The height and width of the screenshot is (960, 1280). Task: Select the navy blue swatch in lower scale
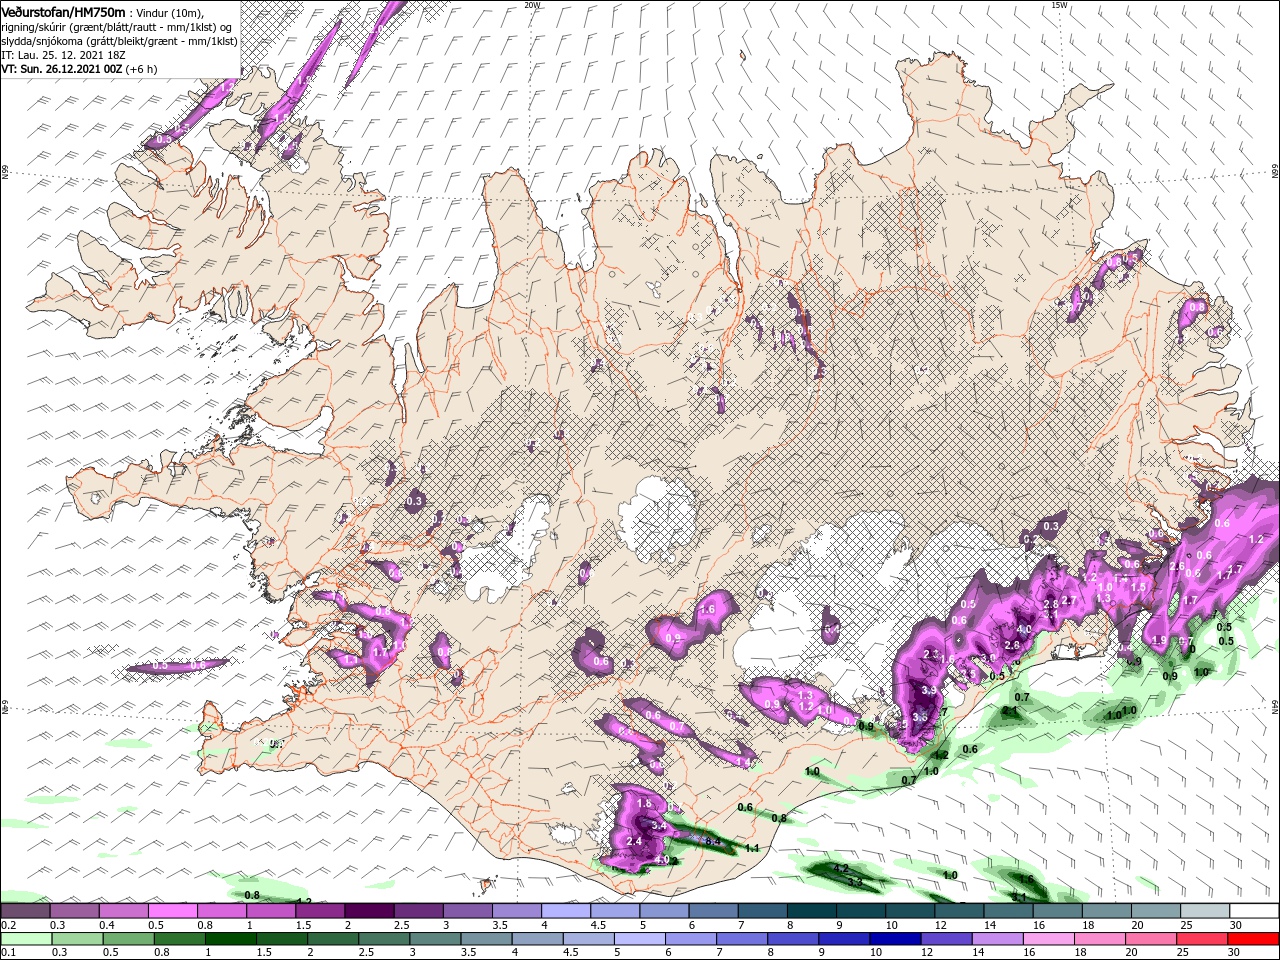pos(896,939)
